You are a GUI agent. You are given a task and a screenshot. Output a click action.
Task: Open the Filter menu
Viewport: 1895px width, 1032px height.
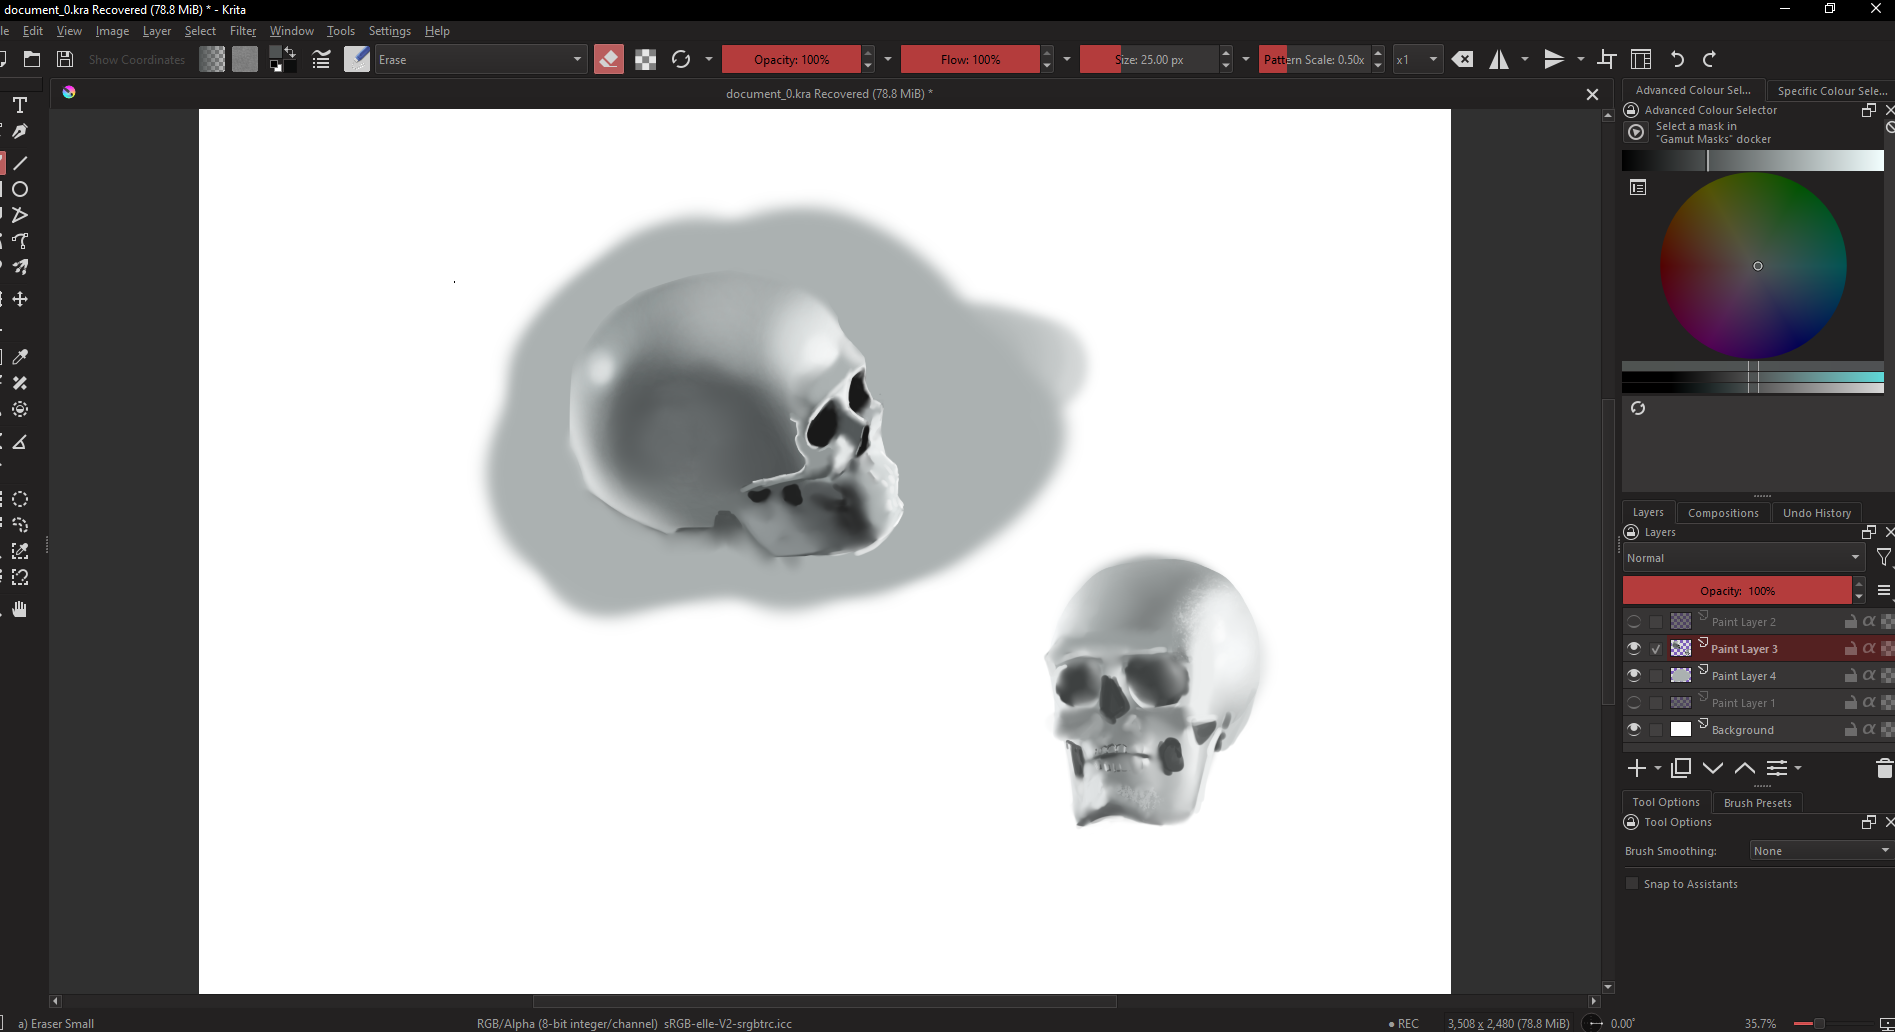click(x=243, y=31)
